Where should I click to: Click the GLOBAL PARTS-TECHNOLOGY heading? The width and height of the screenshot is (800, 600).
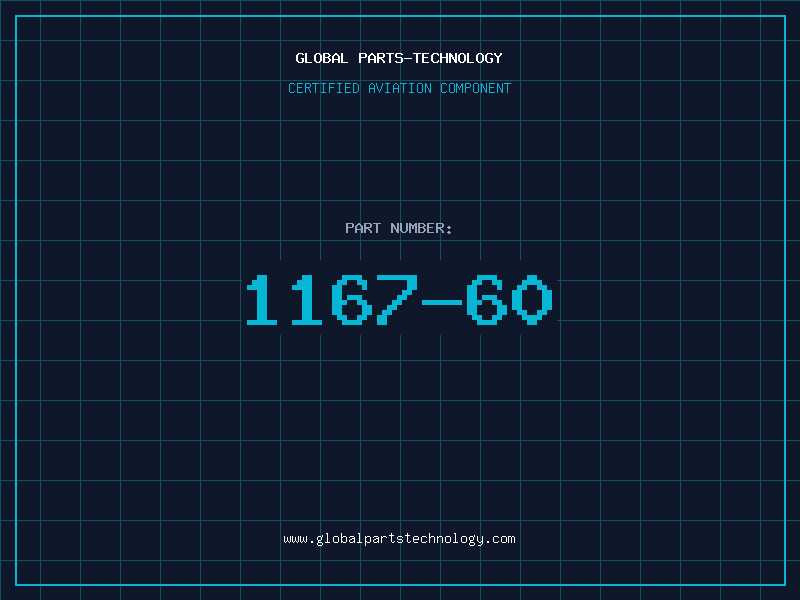point(399,58)
